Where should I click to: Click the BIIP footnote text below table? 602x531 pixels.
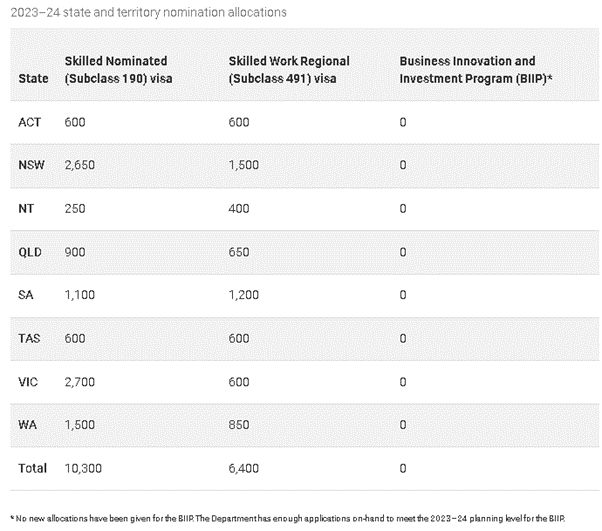pos(288,518)
